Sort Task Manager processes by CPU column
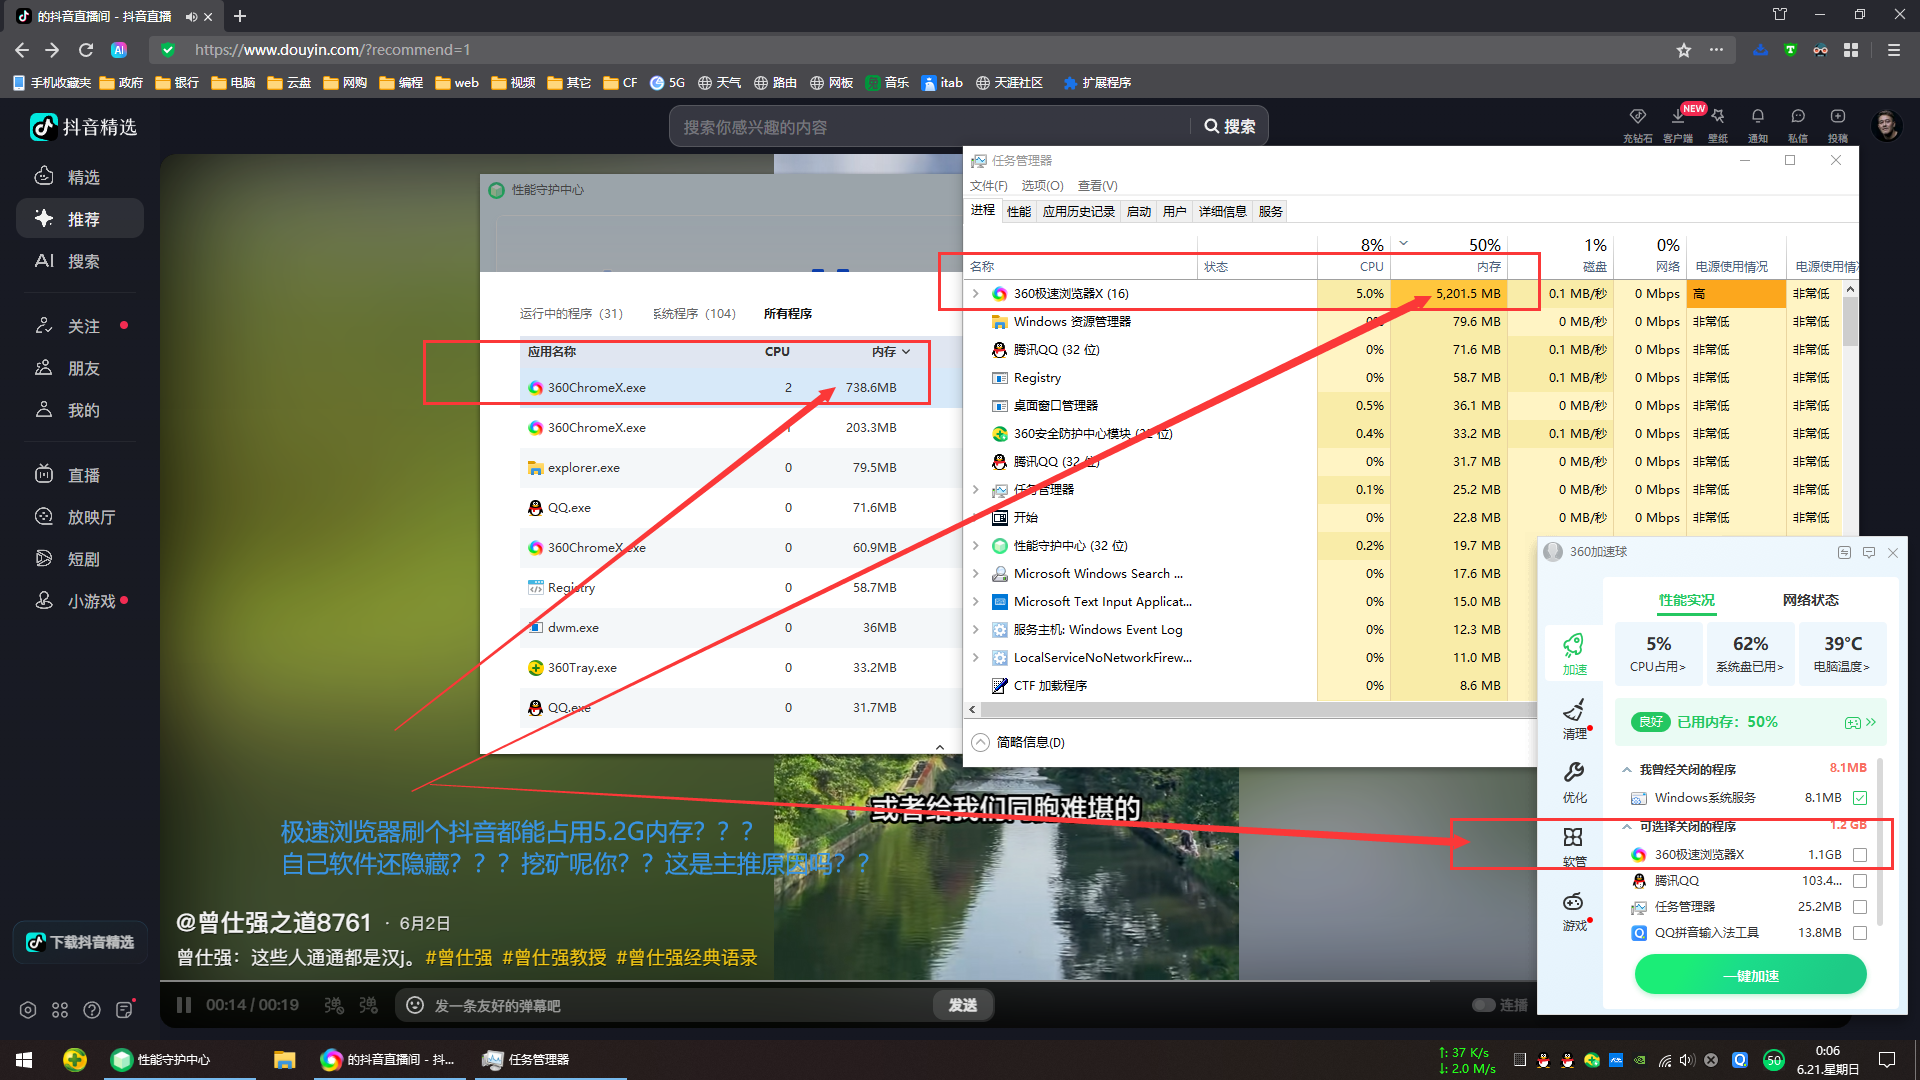The width and height of the screenshot is (1920, 1080). [1354, 255]
